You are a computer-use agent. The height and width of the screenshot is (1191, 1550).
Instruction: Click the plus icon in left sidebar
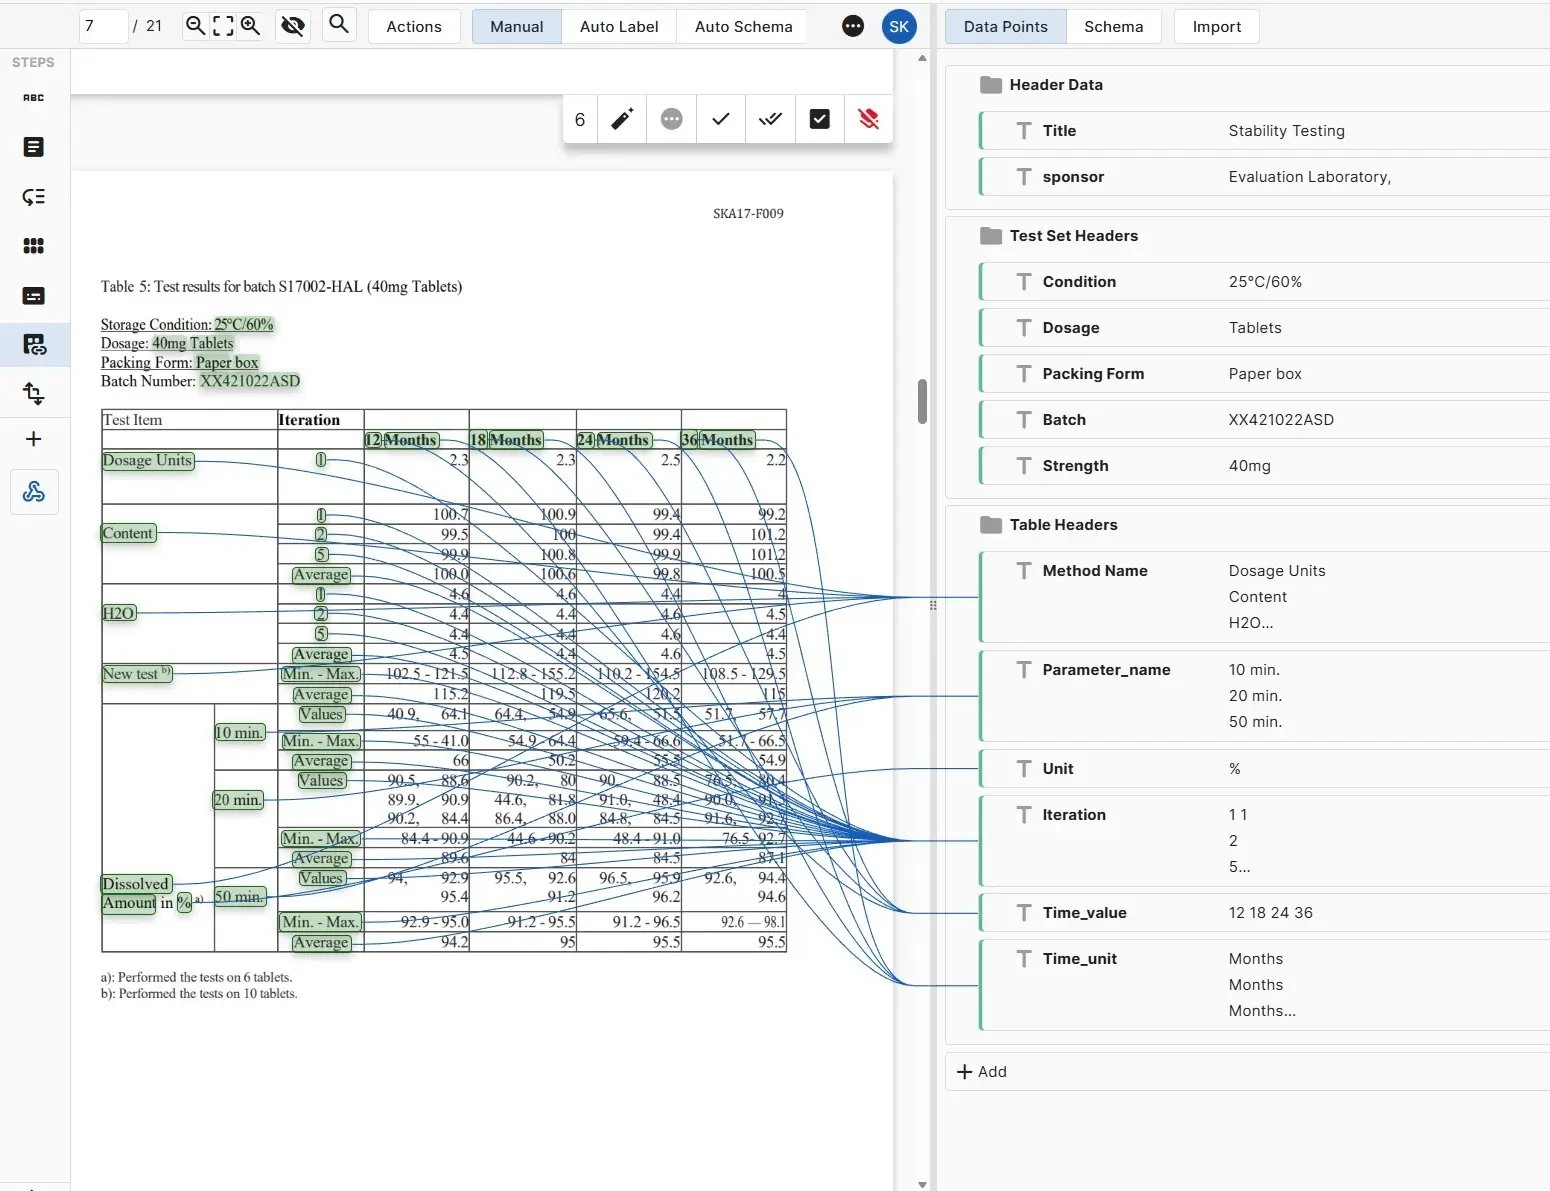point(34,439)
